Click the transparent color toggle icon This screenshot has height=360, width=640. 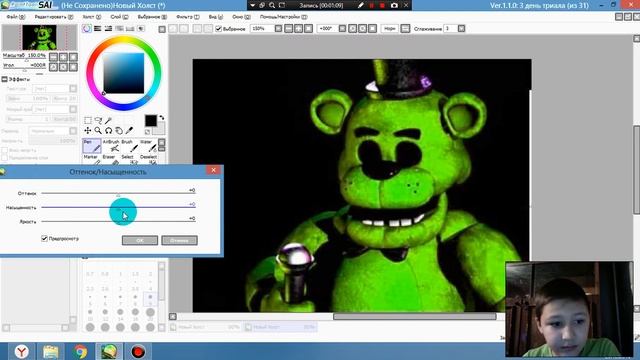click(x=148, y=132)
